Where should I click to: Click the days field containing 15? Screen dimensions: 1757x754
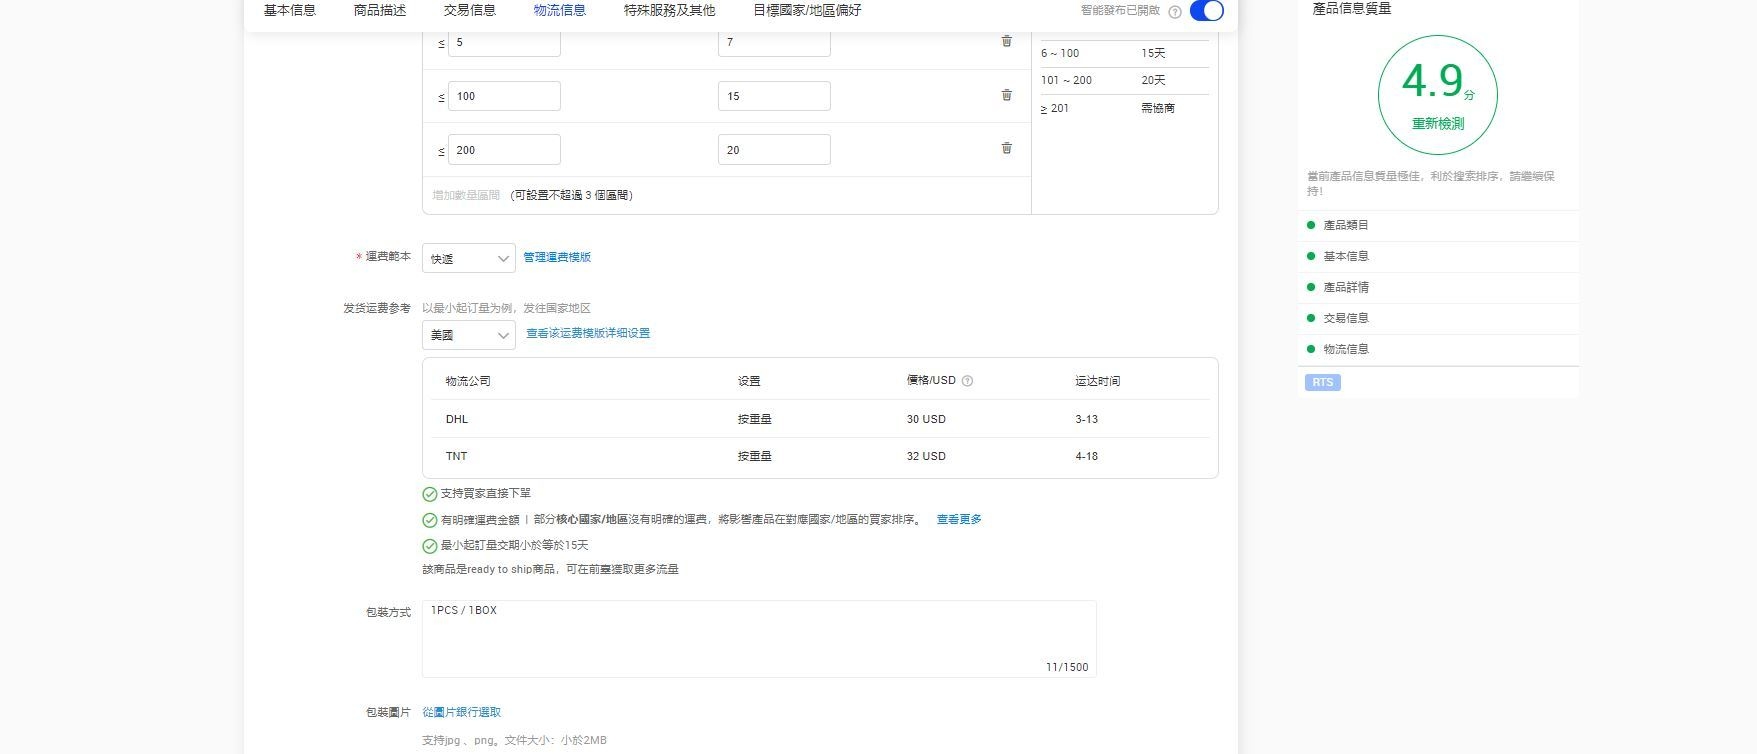click(774, 96)
